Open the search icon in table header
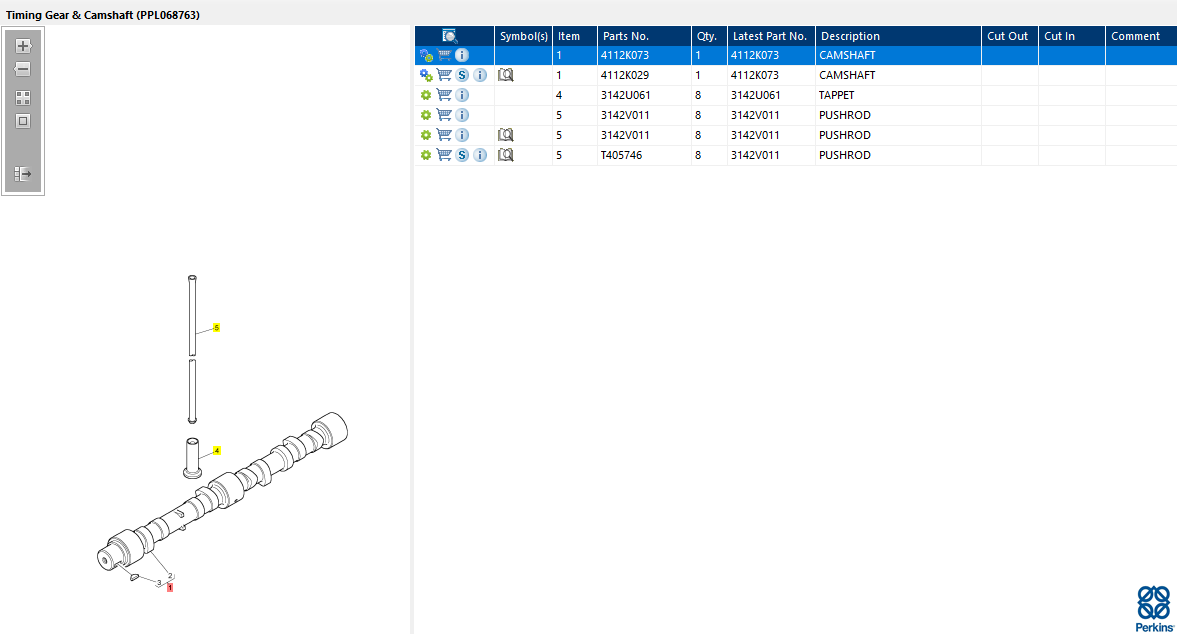 tap(450, 36)
